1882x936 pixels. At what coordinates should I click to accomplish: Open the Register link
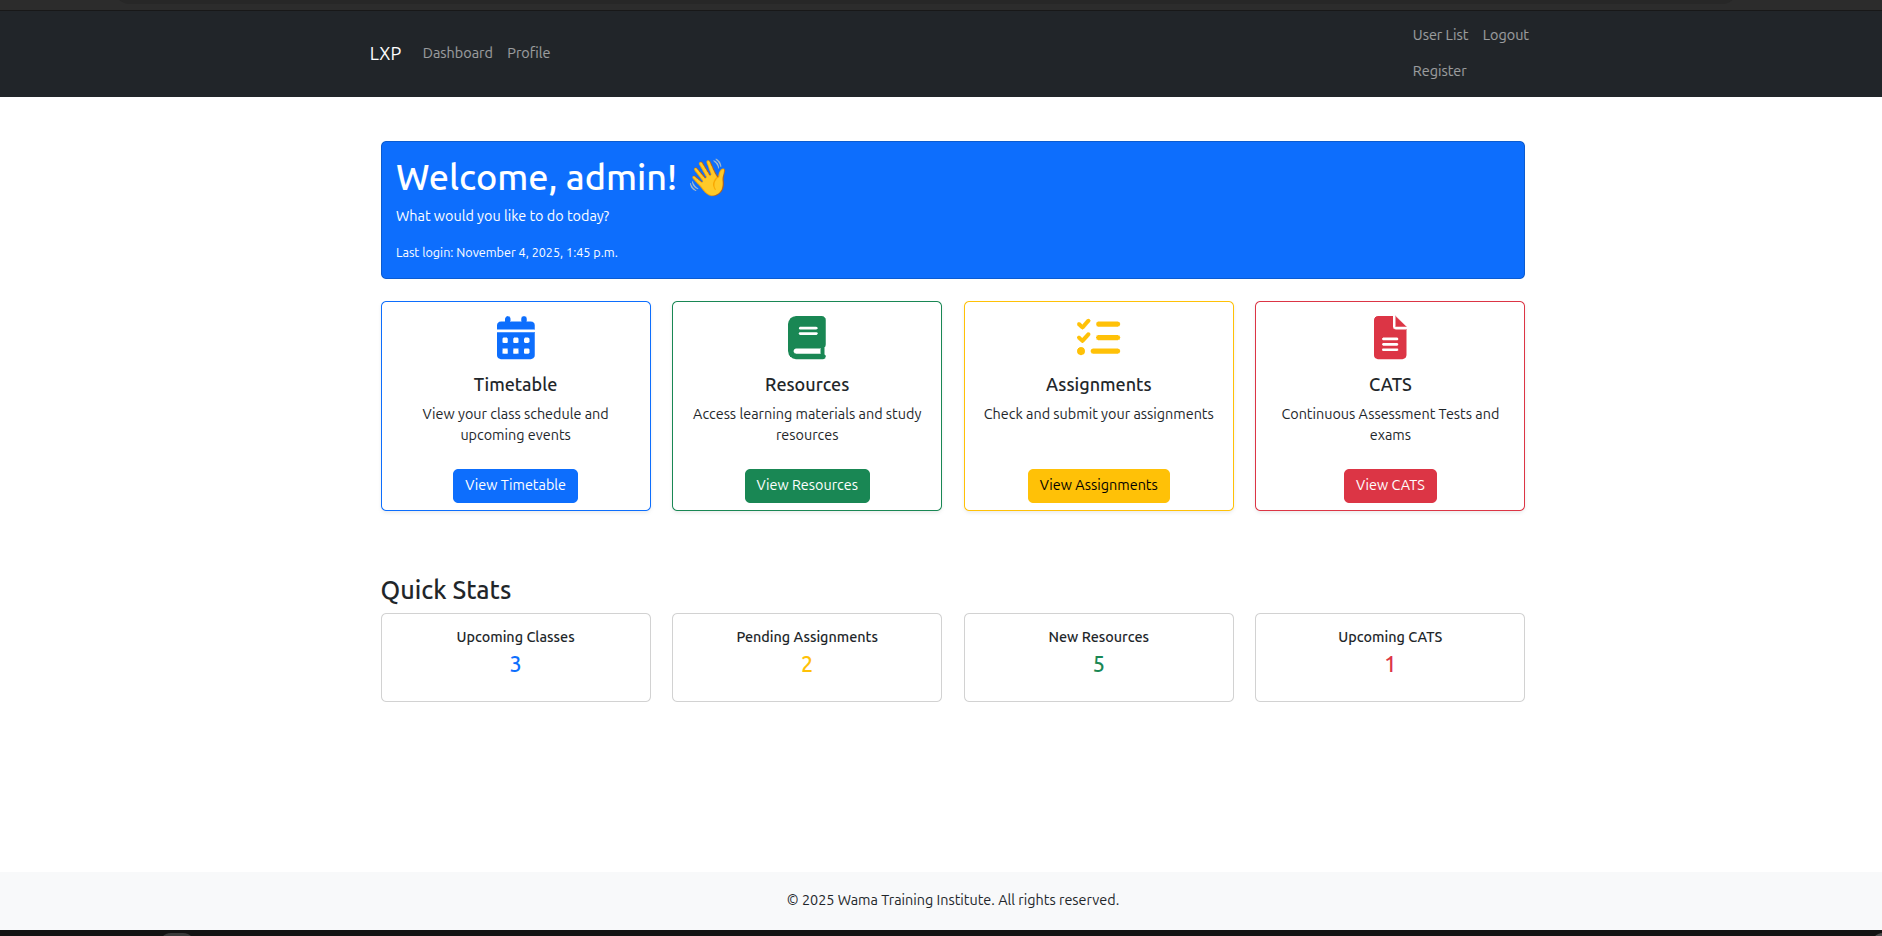click(1439, 70)
